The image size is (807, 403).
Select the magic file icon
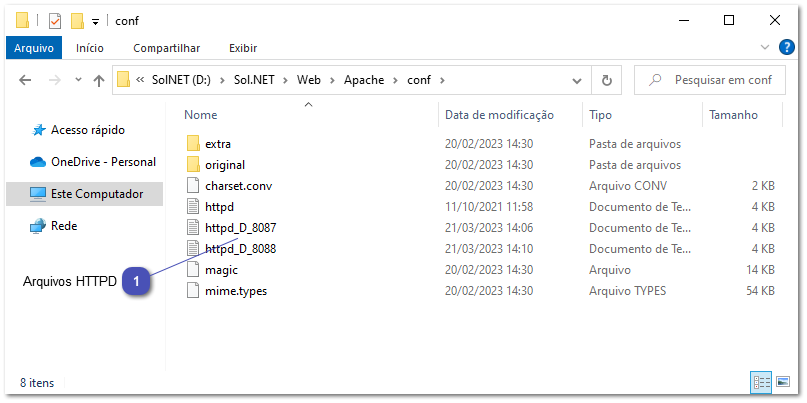193,270
